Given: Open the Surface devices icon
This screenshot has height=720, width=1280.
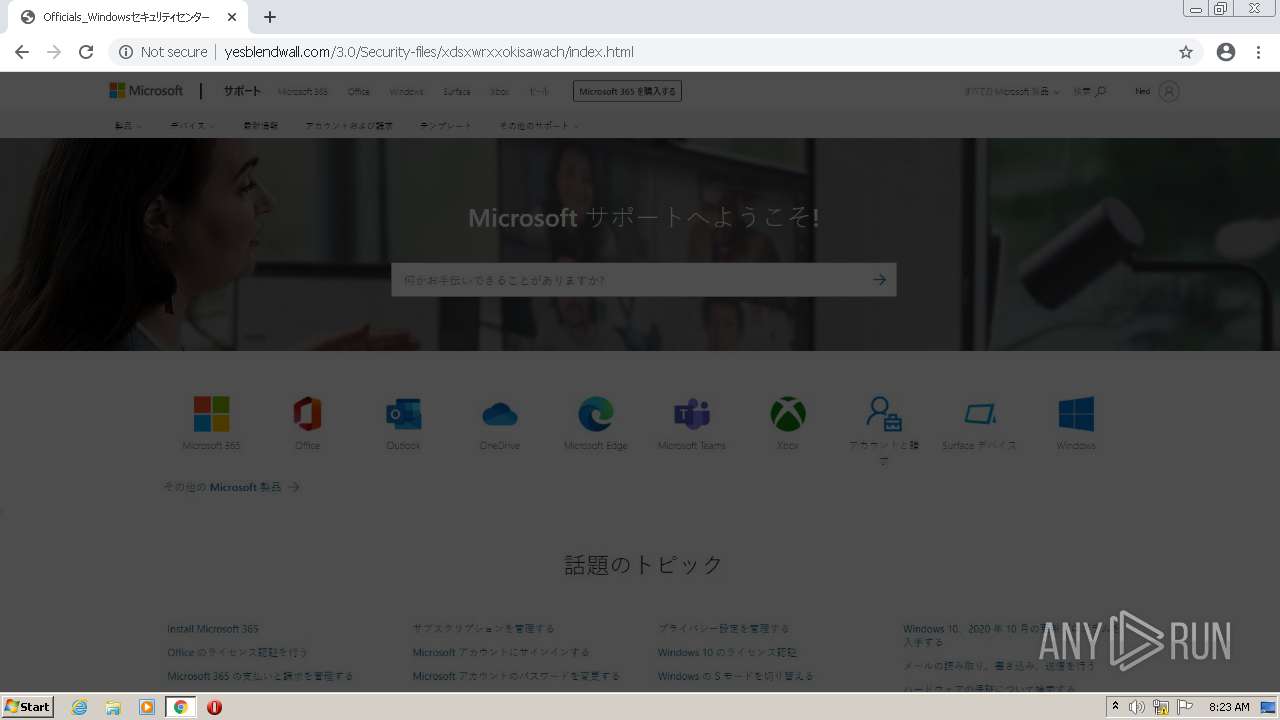Looking at the screenshot, I should click(x=980, y=414).
